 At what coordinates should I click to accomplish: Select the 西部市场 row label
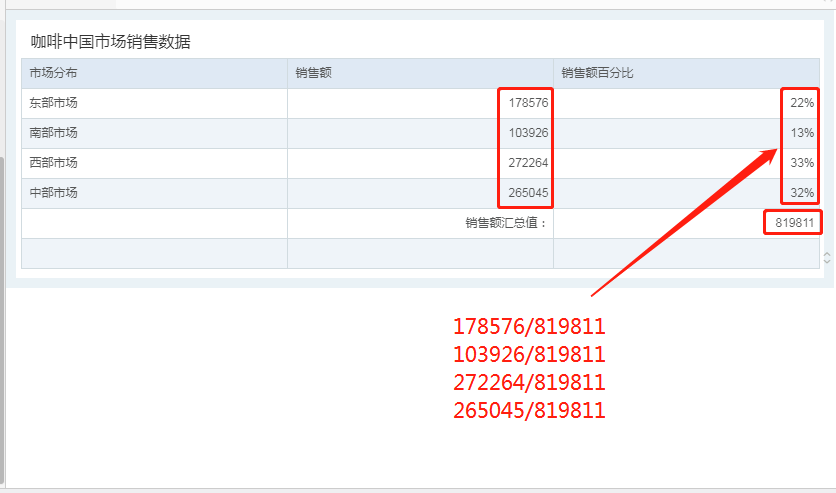[x=53, y=163]
